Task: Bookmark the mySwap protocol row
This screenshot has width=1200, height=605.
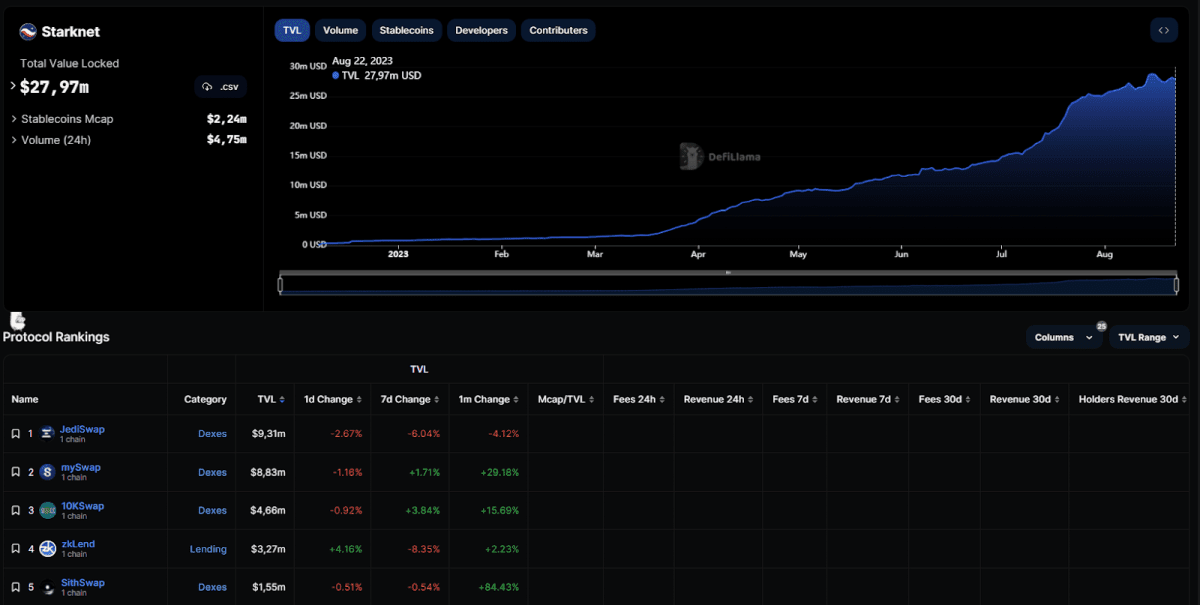Action: pyautogui.click(x=15, y=472)
